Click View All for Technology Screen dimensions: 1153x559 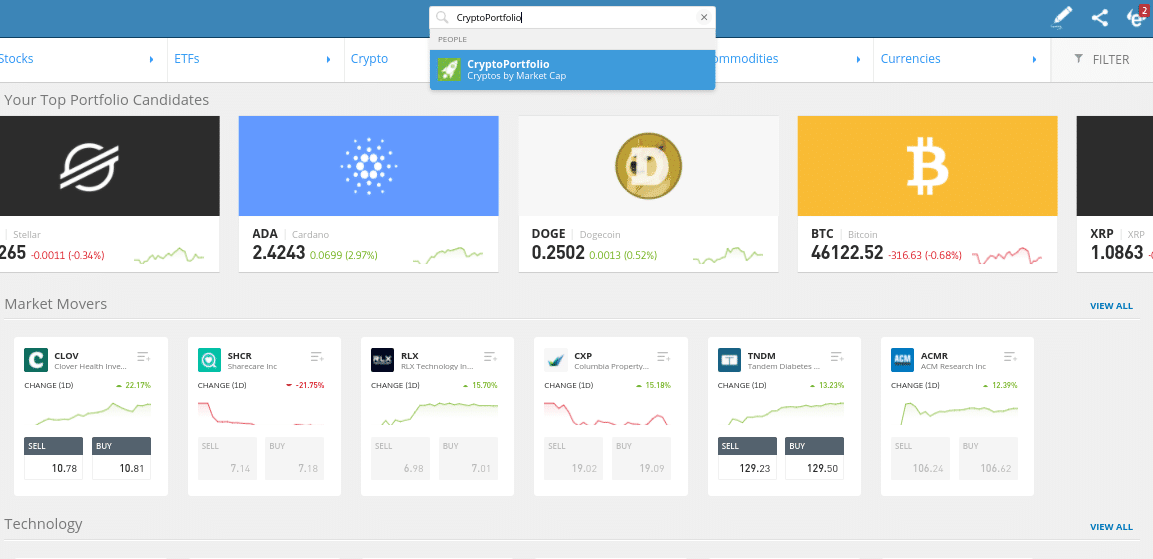[1111, 527]
